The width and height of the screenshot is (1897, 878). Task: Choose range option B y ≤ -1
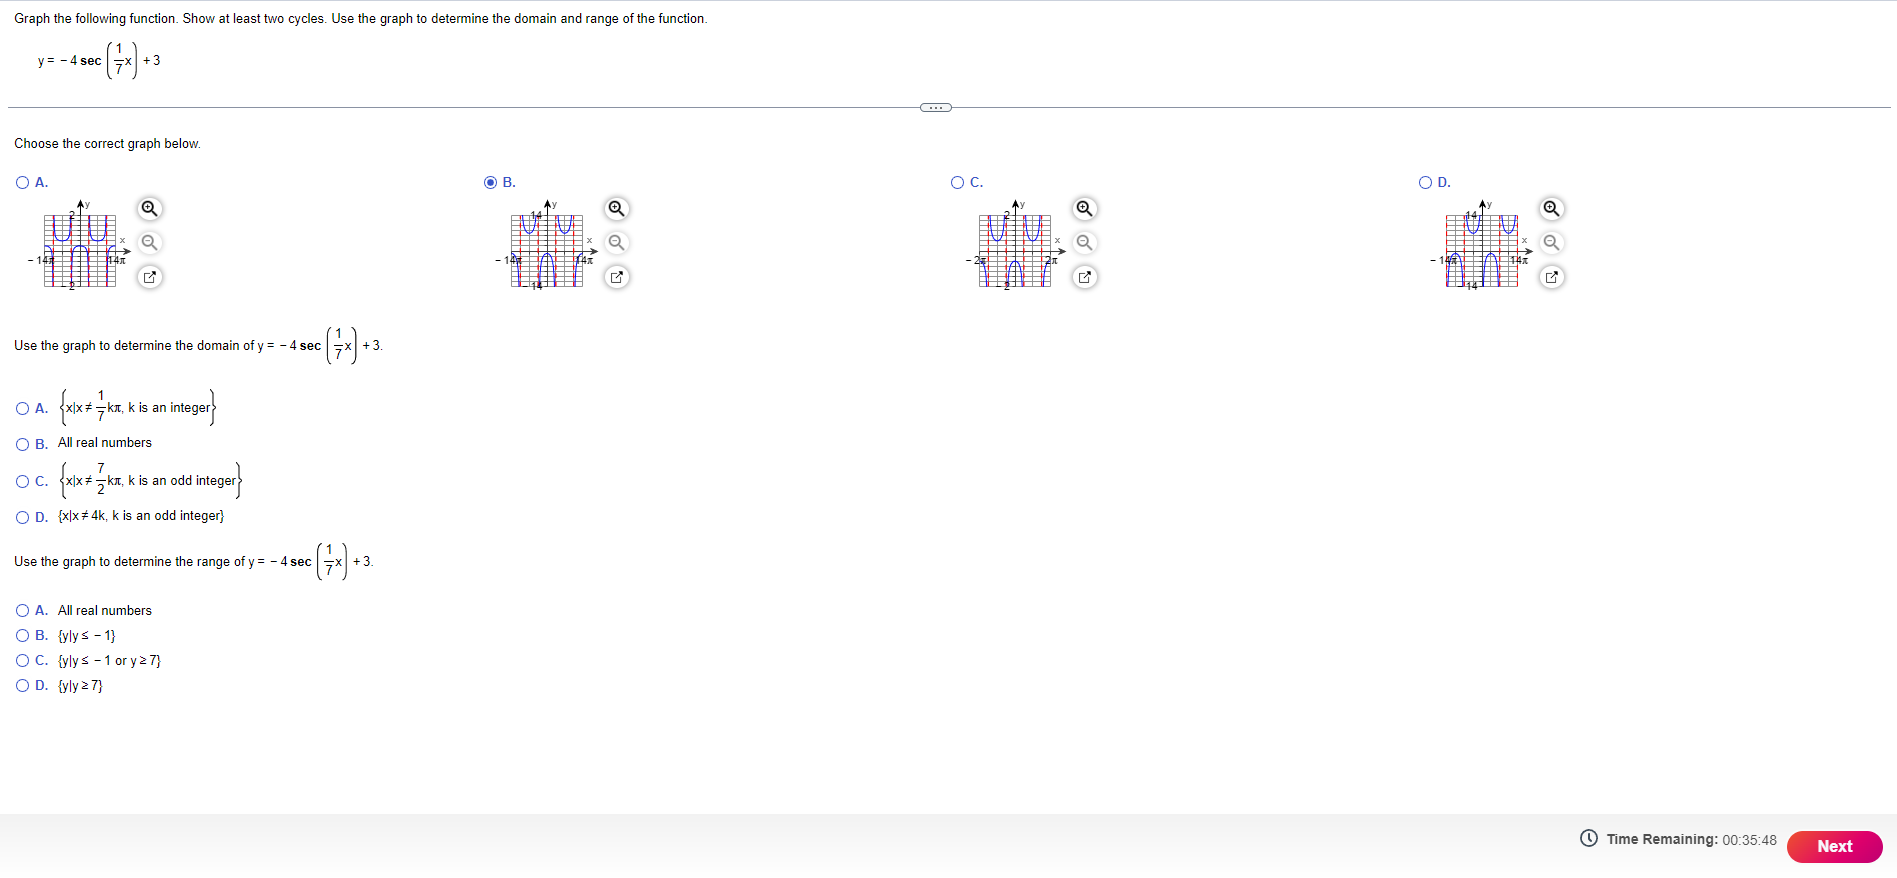[23, 635]
